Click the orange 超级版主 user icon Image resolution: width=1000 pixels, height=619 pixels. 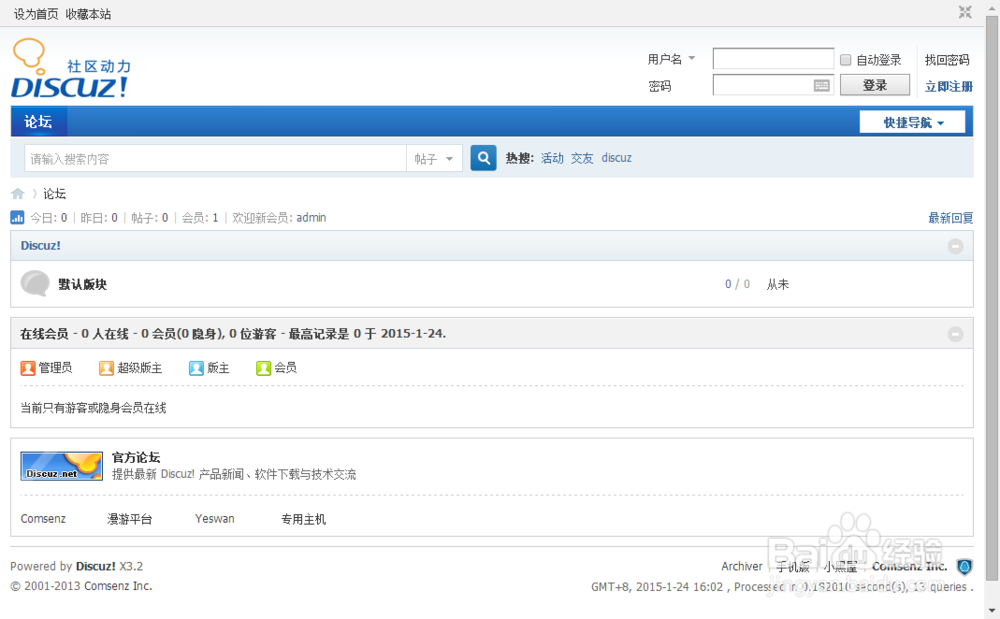click(107, 368)
